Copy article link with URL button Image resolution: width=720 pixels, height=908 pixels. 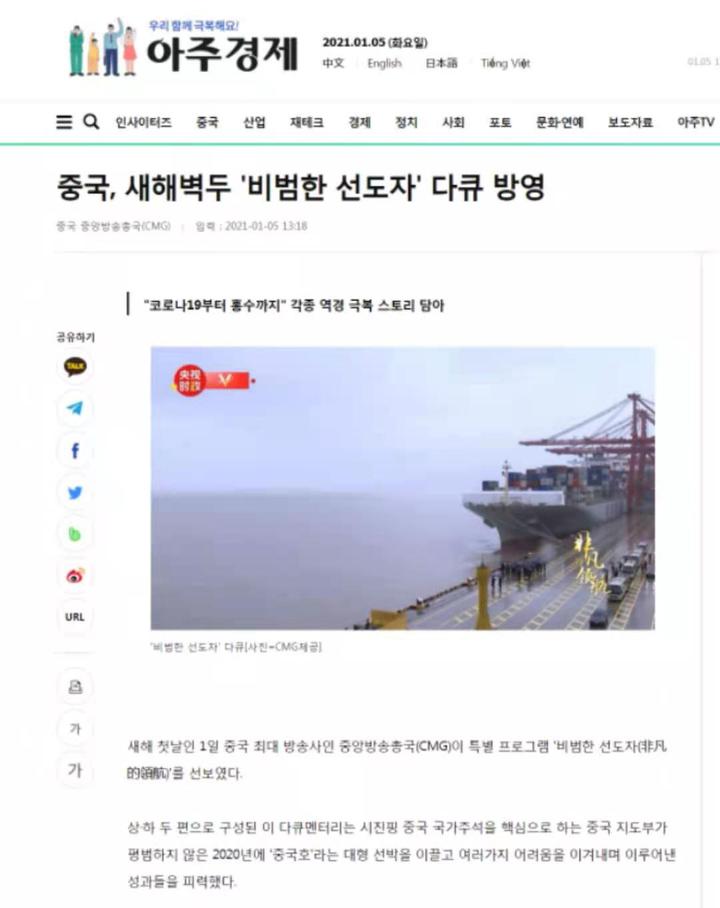tap(75, 617)
